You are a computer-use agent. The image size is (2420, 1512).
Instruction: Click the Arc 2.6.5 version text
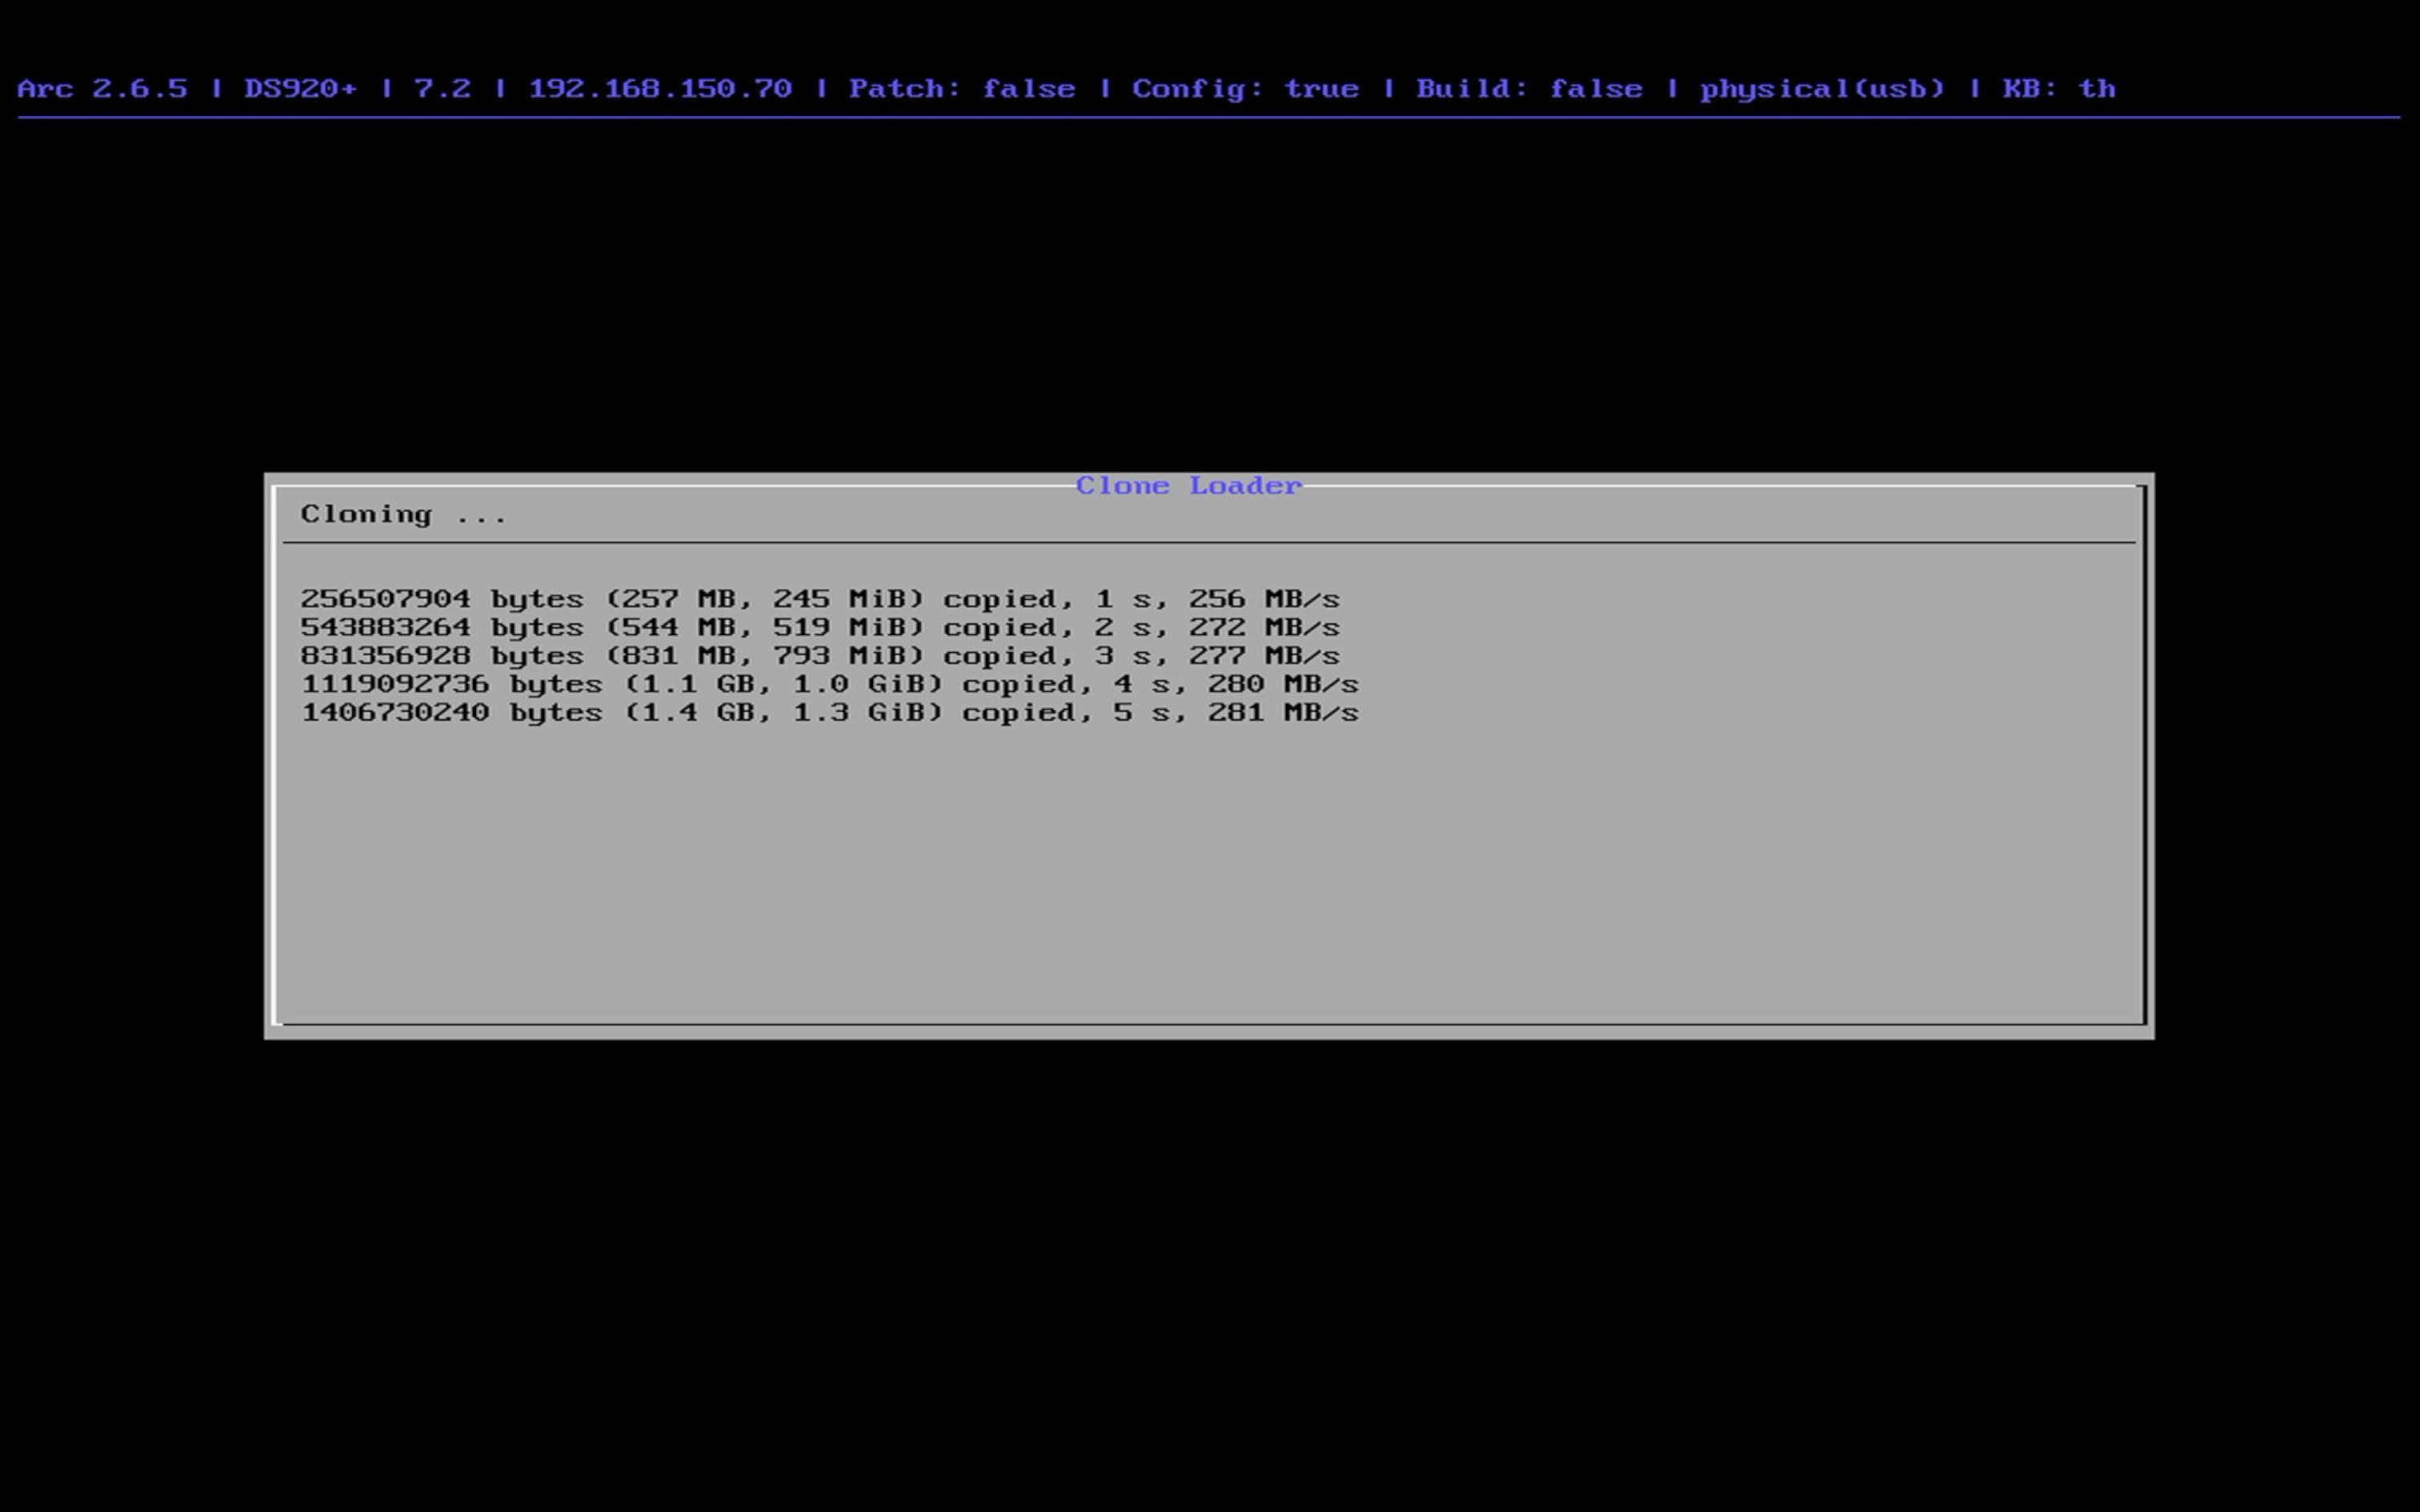tap(102, 89)
